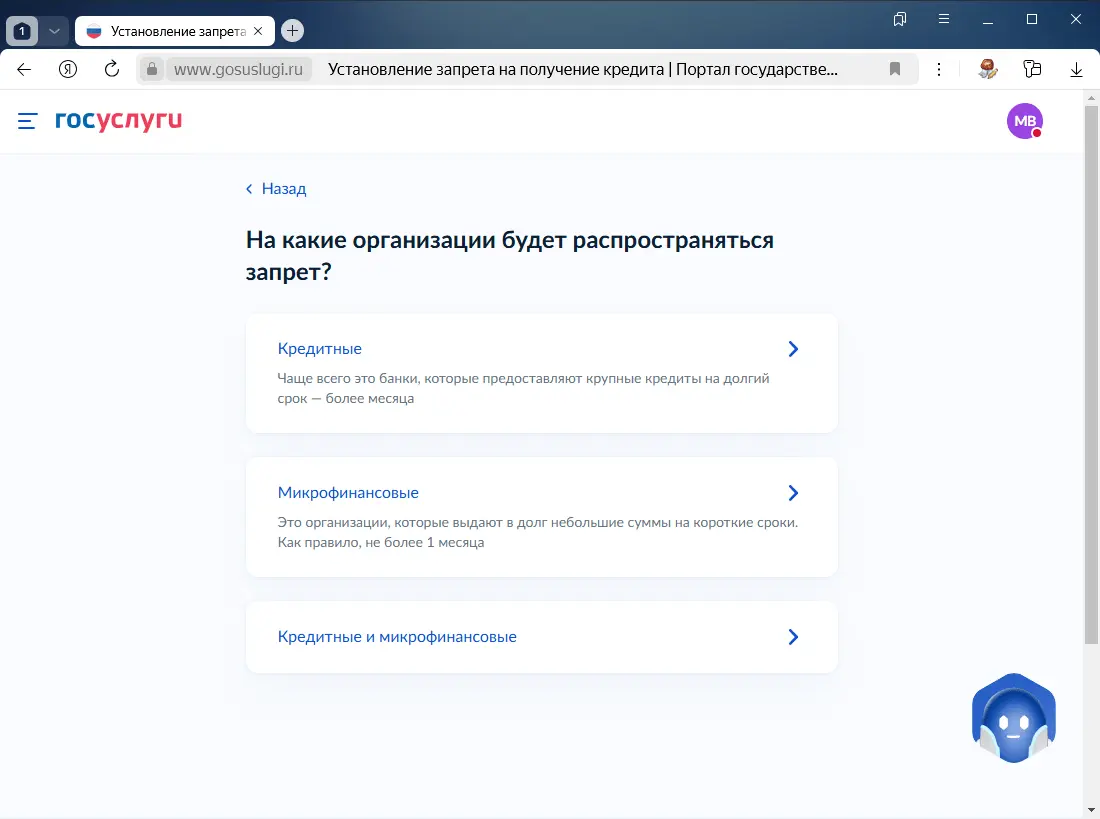Screen dimensions: 1100x819
Task: Open the bookmarks collection icon in title bar
Action: pos(900,19)
